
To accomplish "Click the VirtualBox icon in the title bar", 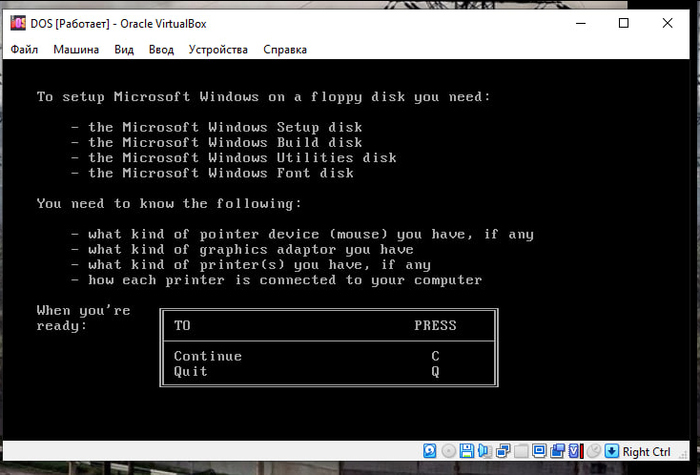I will click(x=17, y=24).
